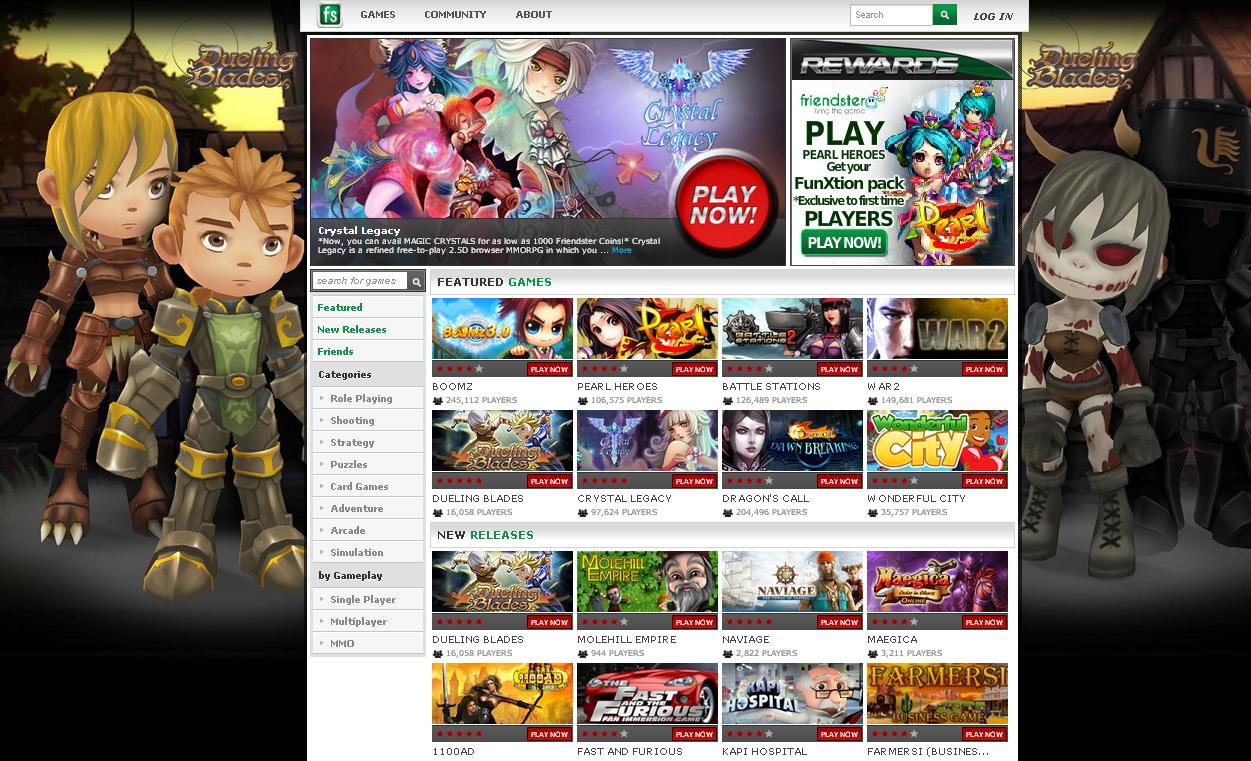Follow the More link in Crystal Legacy description
This screenshot has width=1251, height=761.
(622, 250)
